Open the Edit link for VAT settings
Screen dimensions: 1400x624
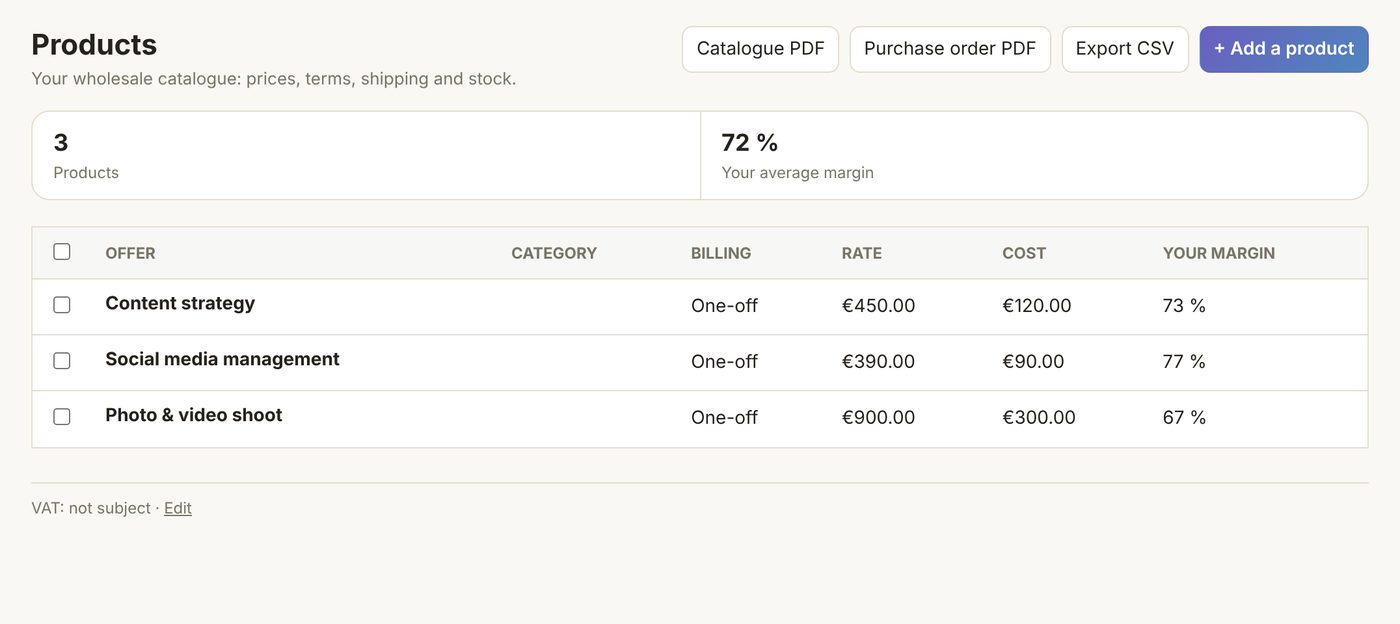tap(178, 508)
